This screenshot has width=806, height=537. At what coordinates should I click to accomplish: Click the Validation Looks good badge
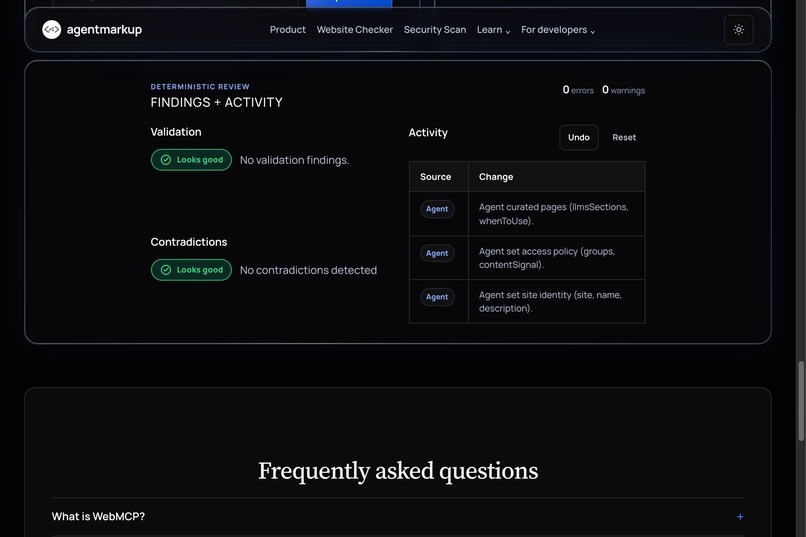(x=191, y=160)
